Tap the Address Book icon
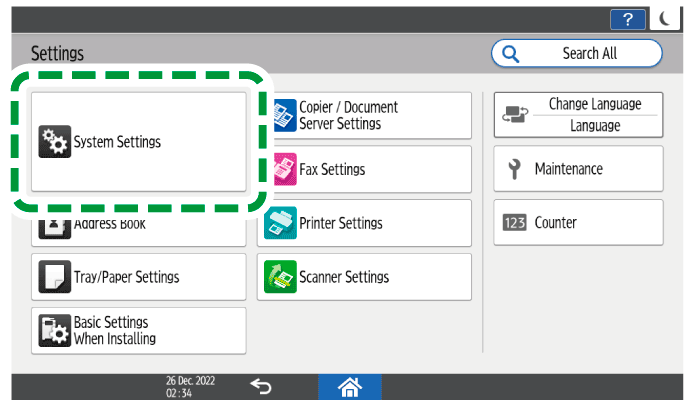The height and width of the screenshot is (404, 687). (54, 224)
